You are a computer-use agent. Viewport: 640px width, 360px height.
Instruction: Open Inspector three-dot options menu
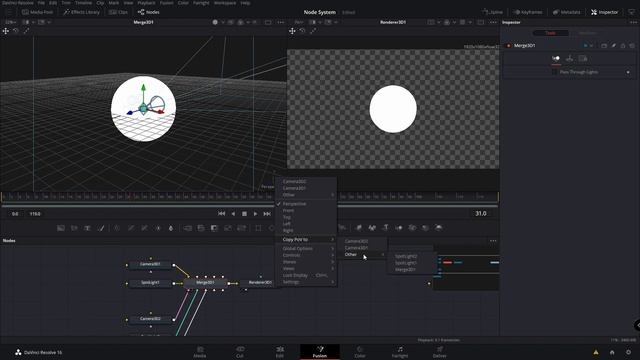click(633, 22)
